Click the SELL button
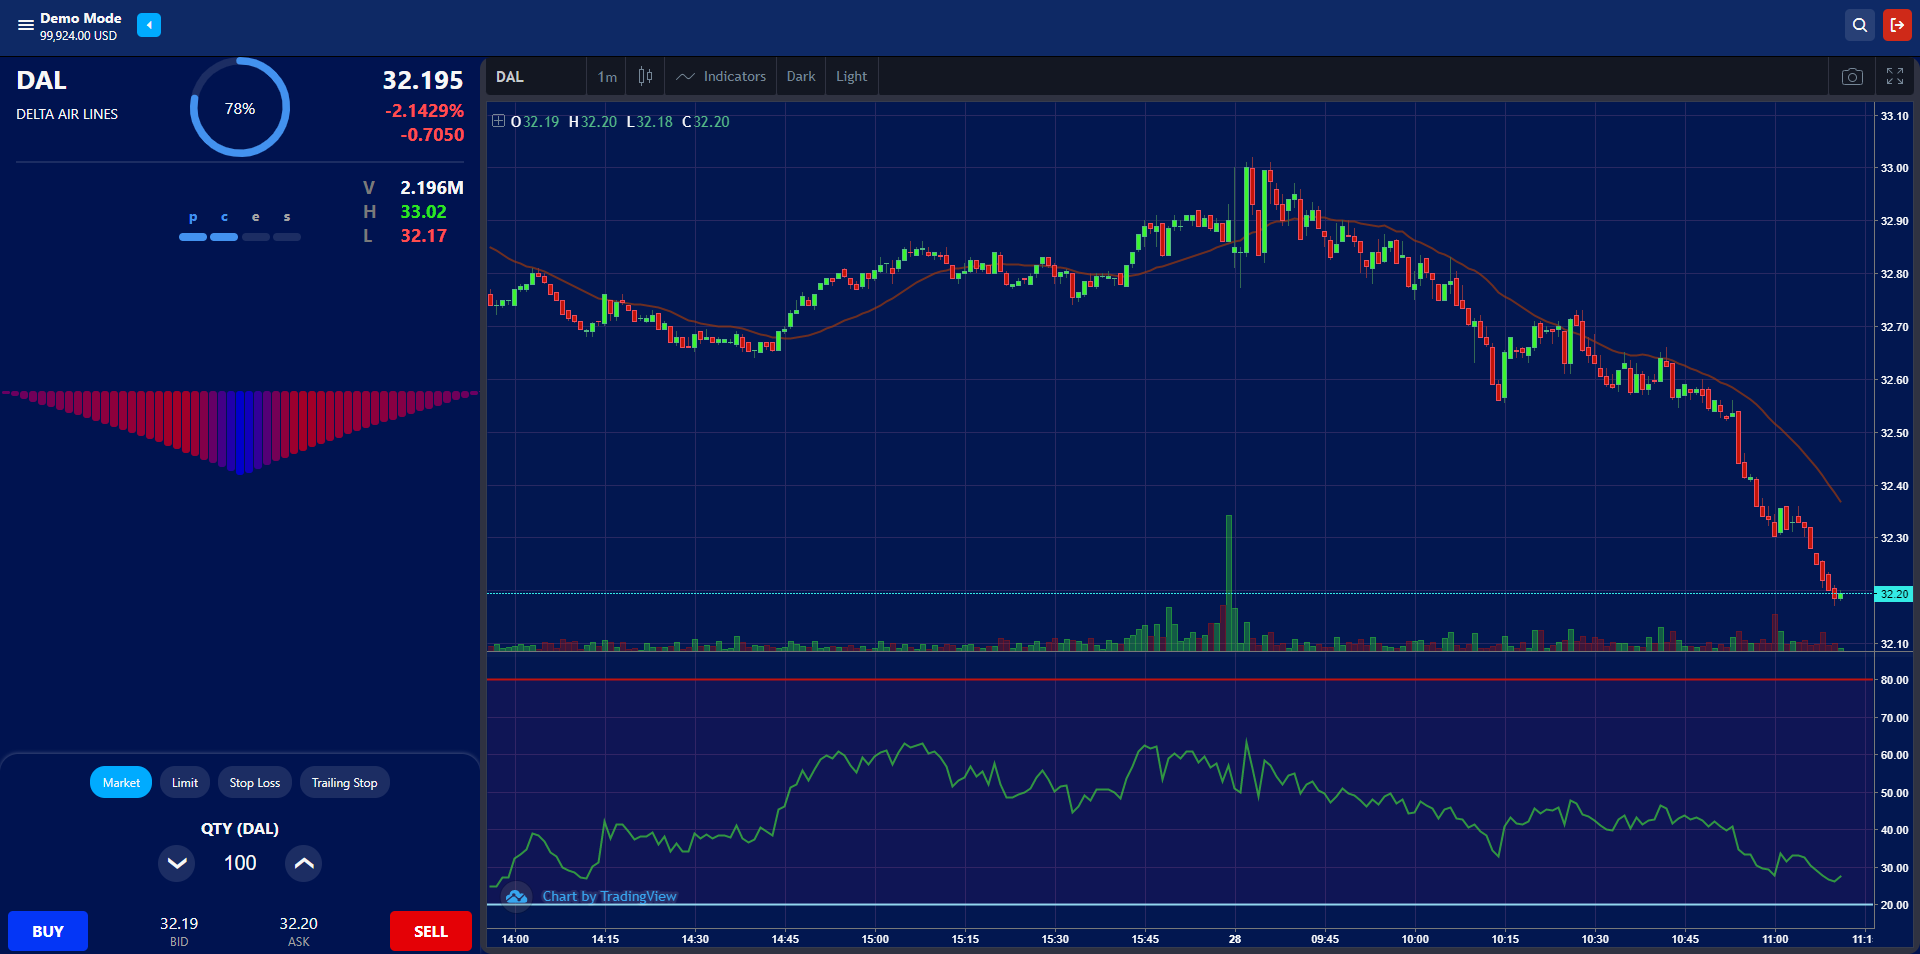1920x954 pixels. pyautogui.click(x=431, y=931)
